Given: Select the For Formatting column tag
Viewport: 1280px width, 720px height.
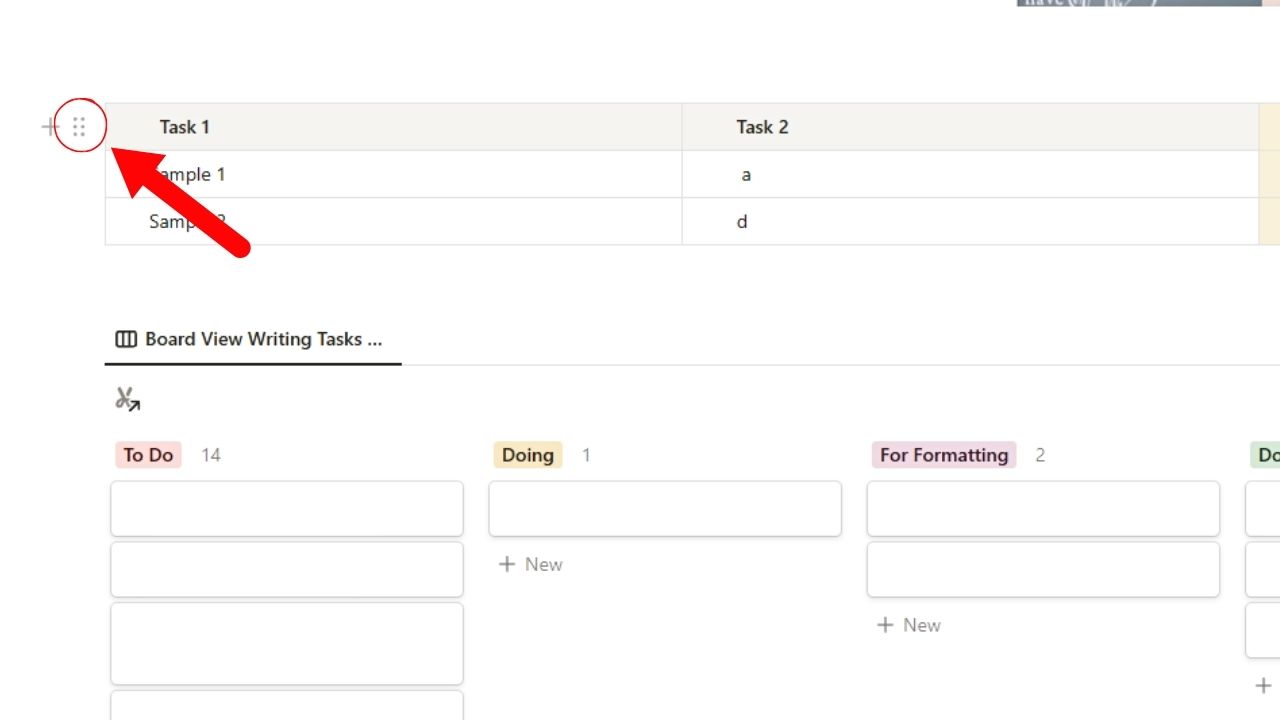Looking at the screenshot, I should pyautogui.click(x=942, y=455).
